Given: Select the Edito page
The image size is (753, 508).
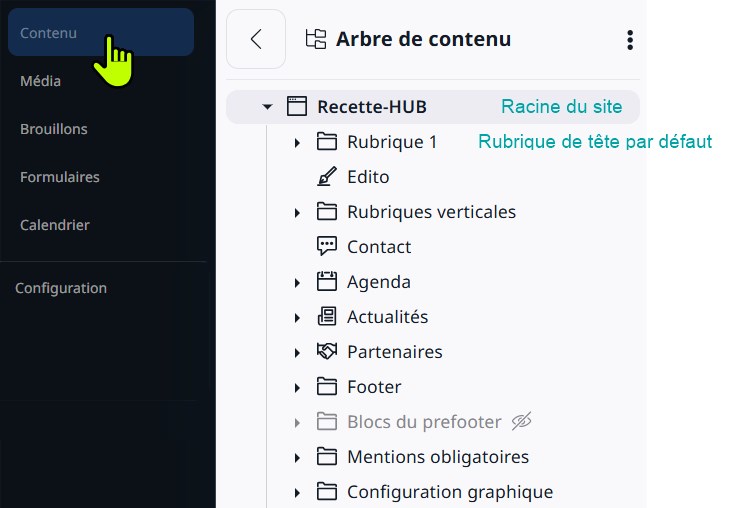Looking at the screenshot, I should click(368, 177).
